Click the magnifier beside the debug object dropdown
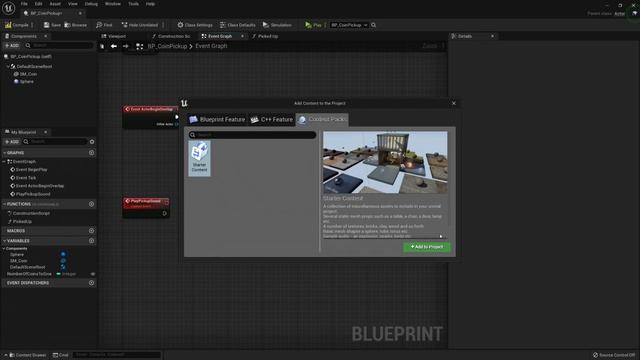This screenshot has width=640, height=360. pos(373,25)
